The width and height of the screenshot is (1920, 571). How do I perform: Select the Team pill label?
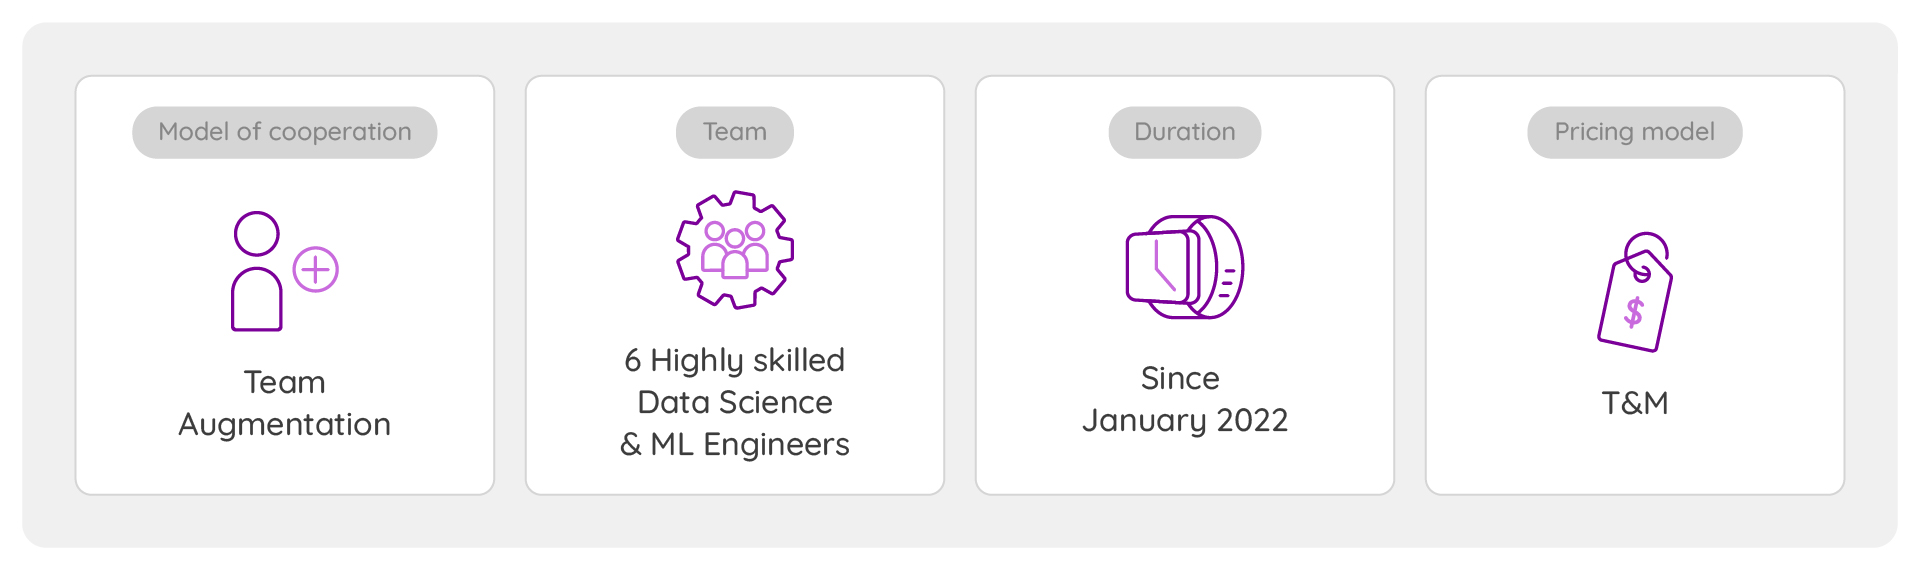tap(735, 132)
